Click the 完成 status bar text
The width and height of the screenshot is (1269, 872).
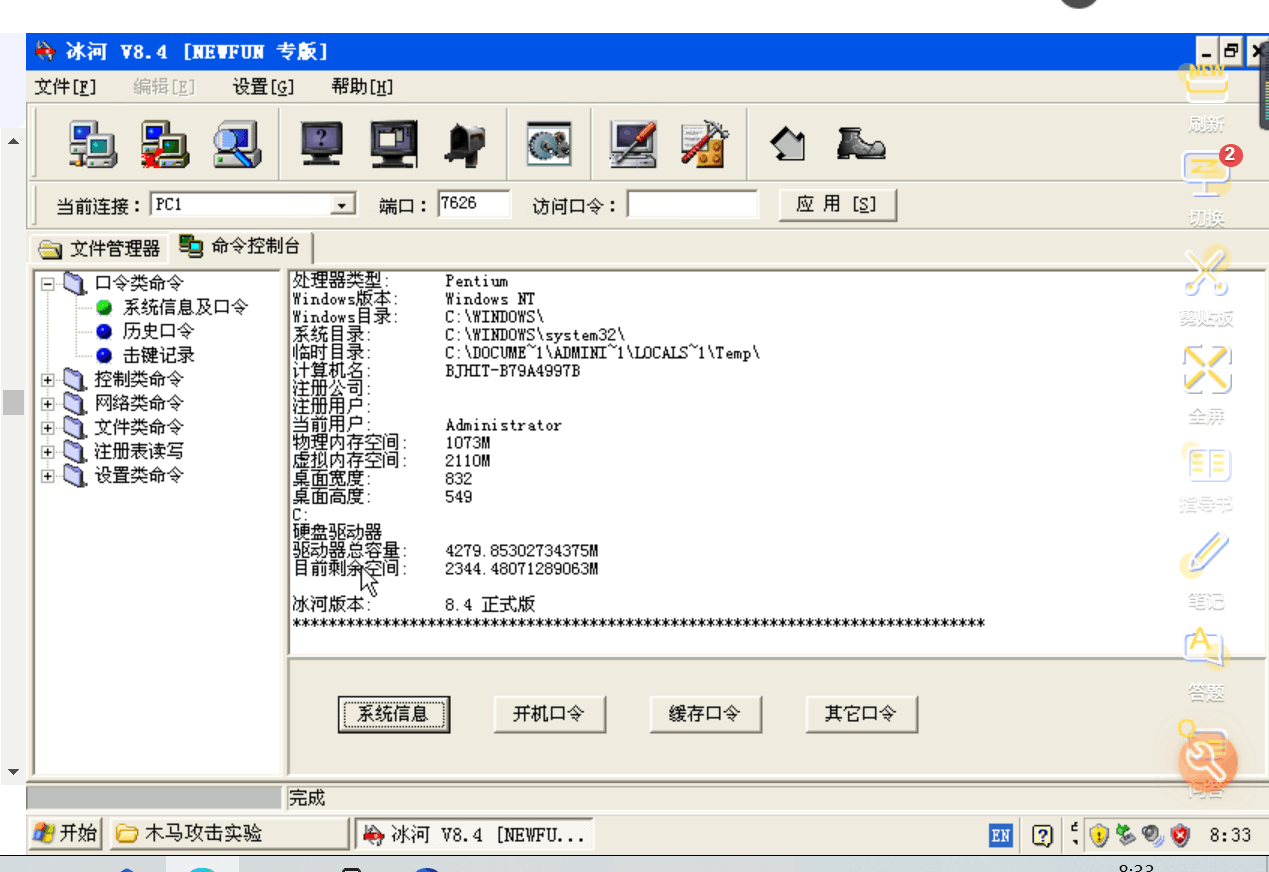[308, 798]
